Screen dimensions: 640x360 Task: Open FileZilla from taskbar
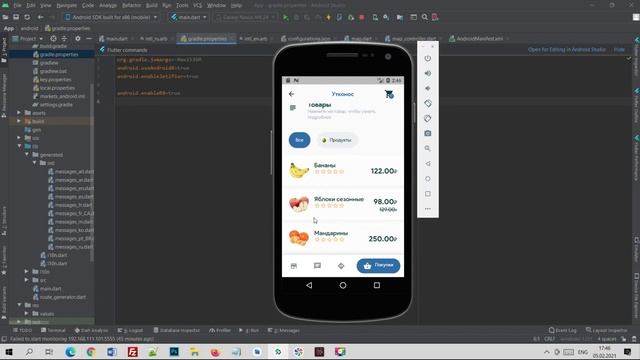coord(133,352)
